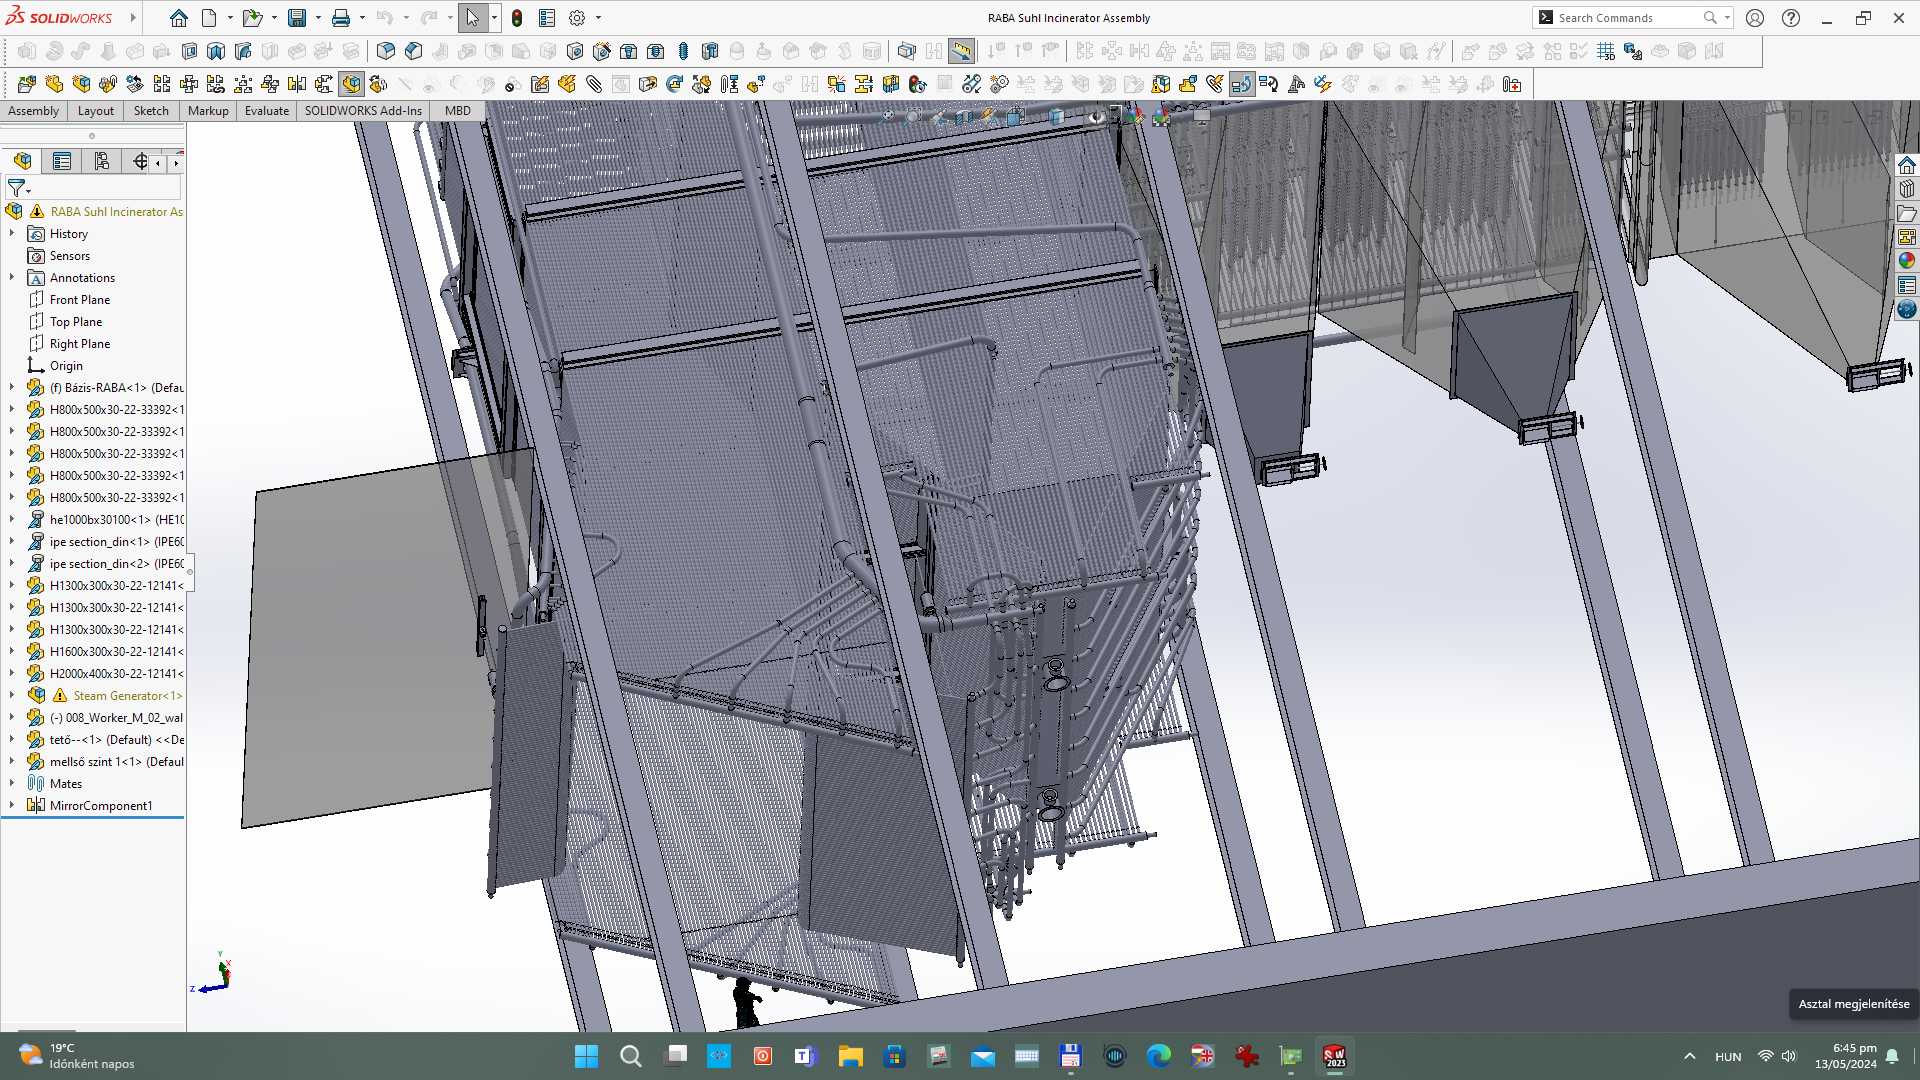The height and width of the screenshot is (1080, 1920).
Task: Select the Mates folder in tree
Action: [x=66, y=783]
